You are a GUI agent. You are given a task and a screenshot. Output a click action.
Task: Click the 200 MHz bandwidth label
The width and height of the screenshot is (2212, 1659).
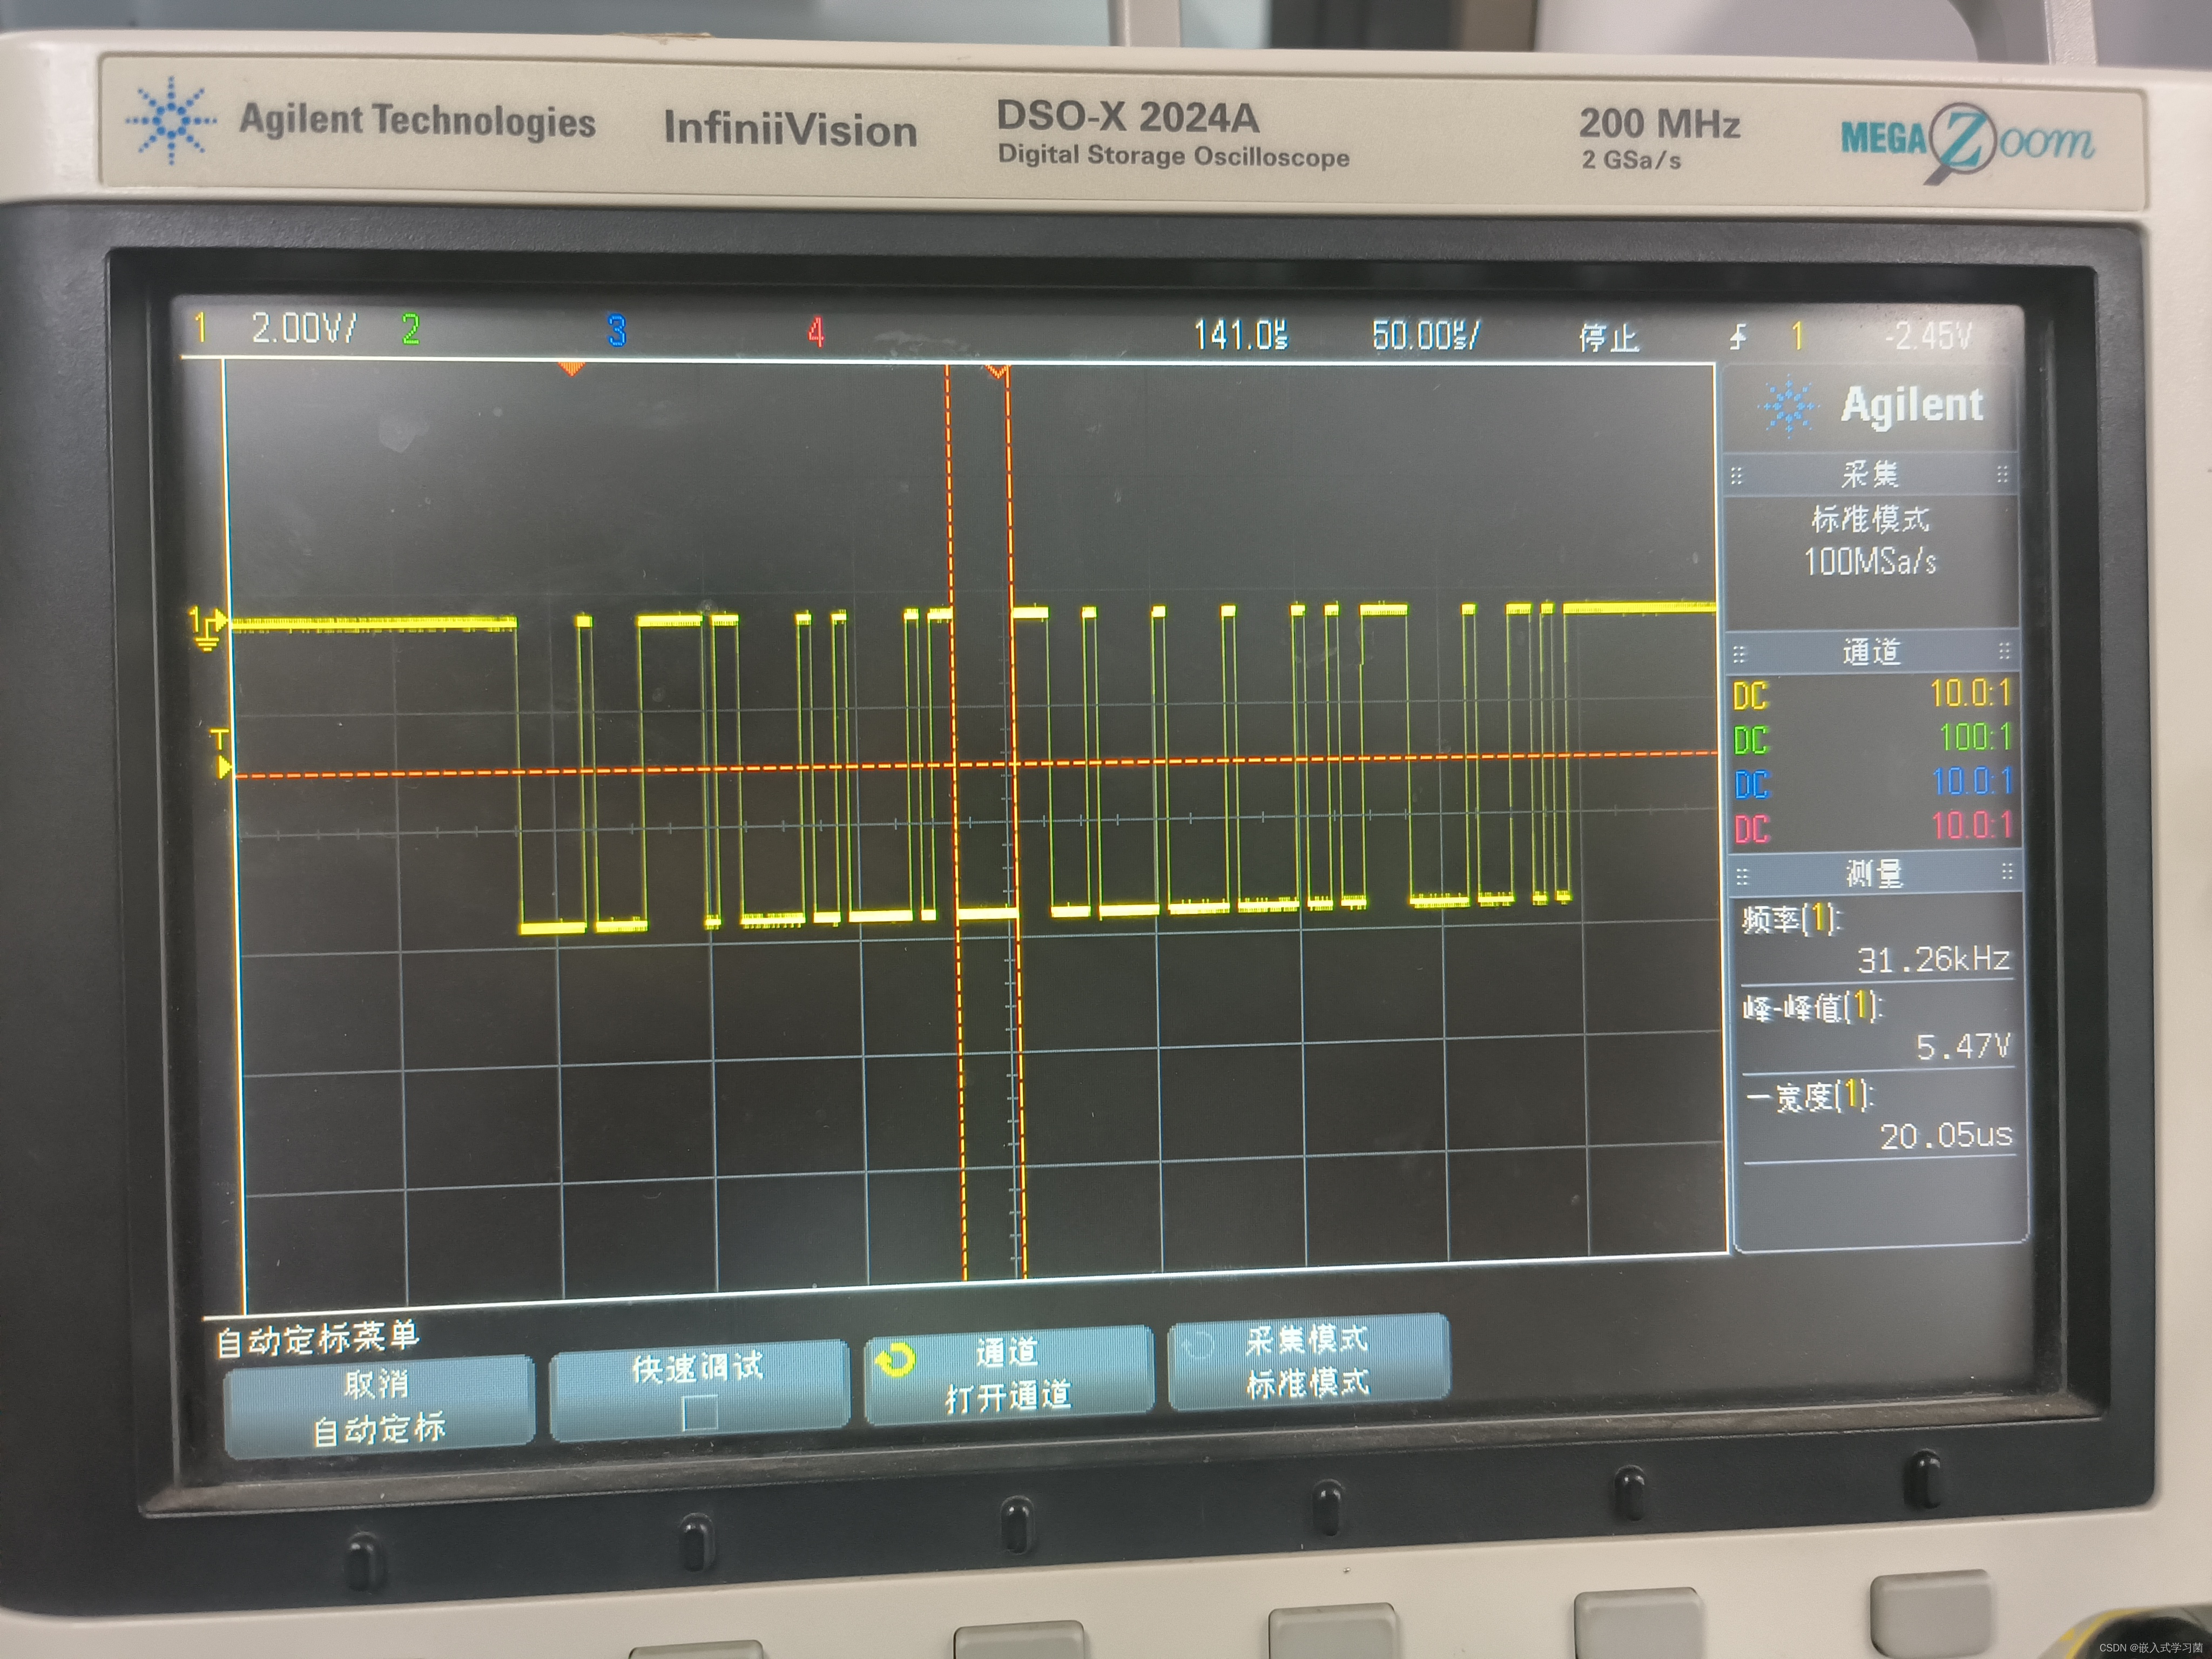point(1659,124)
